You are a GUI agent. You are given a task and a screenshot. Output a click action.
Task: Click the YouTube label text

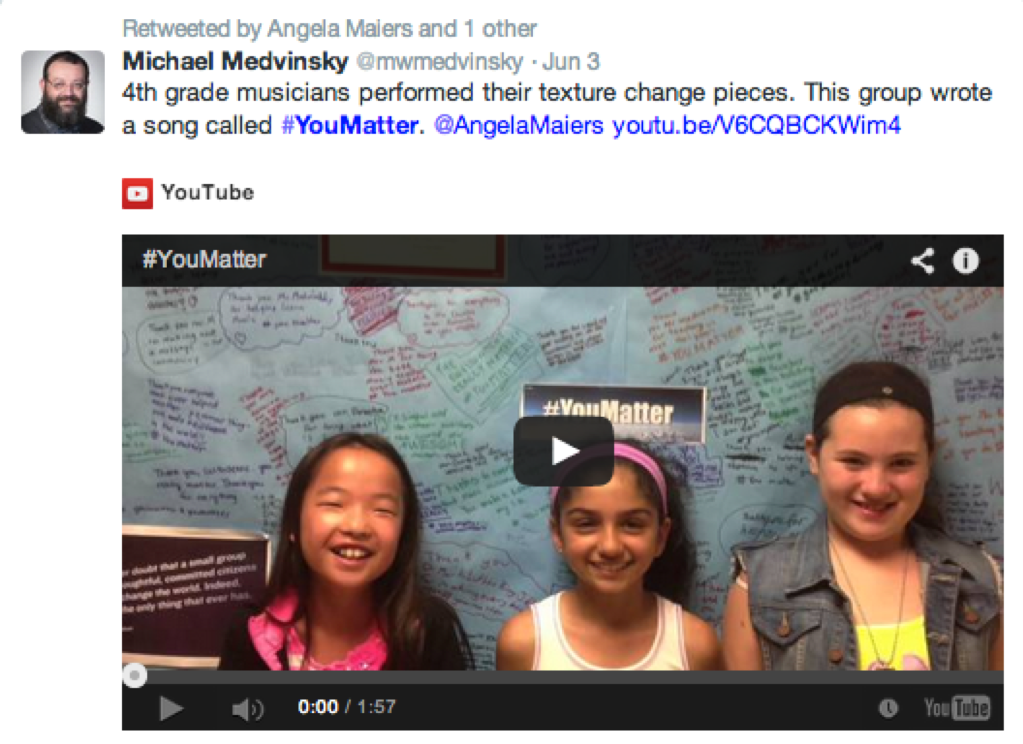click(207, 193)
